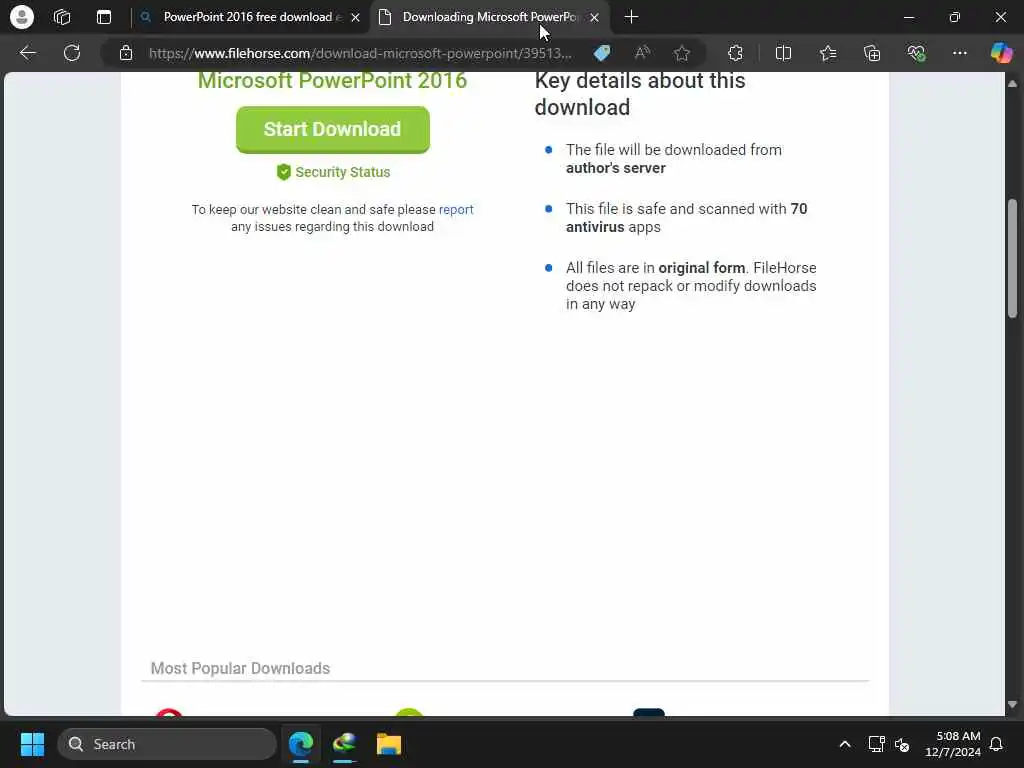This screenshot has height=768, width=1024.
Task: Open File Explorer from the taskbar
Action: click(x=389, y=744)
